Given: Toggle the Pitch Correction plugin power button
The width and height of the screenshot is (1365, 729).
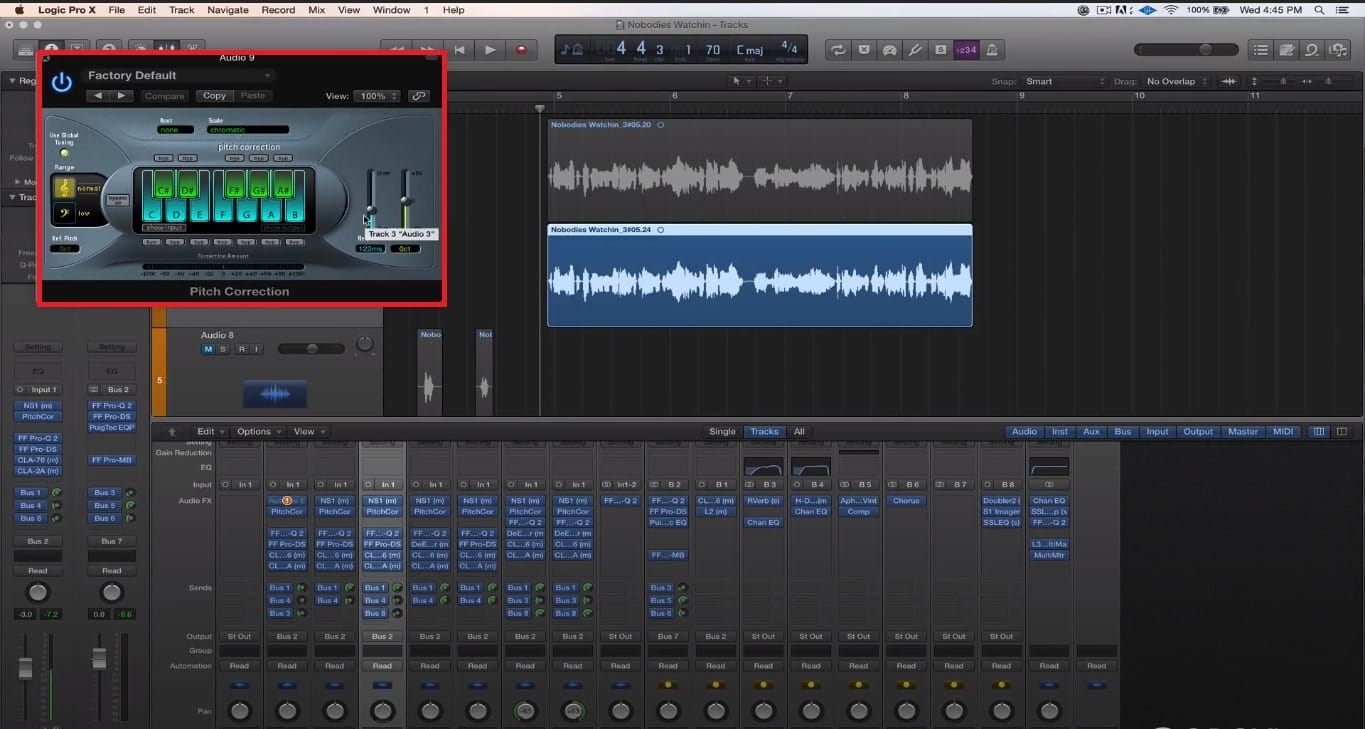Looking at the screenshot, I should (x=60, y=82).
